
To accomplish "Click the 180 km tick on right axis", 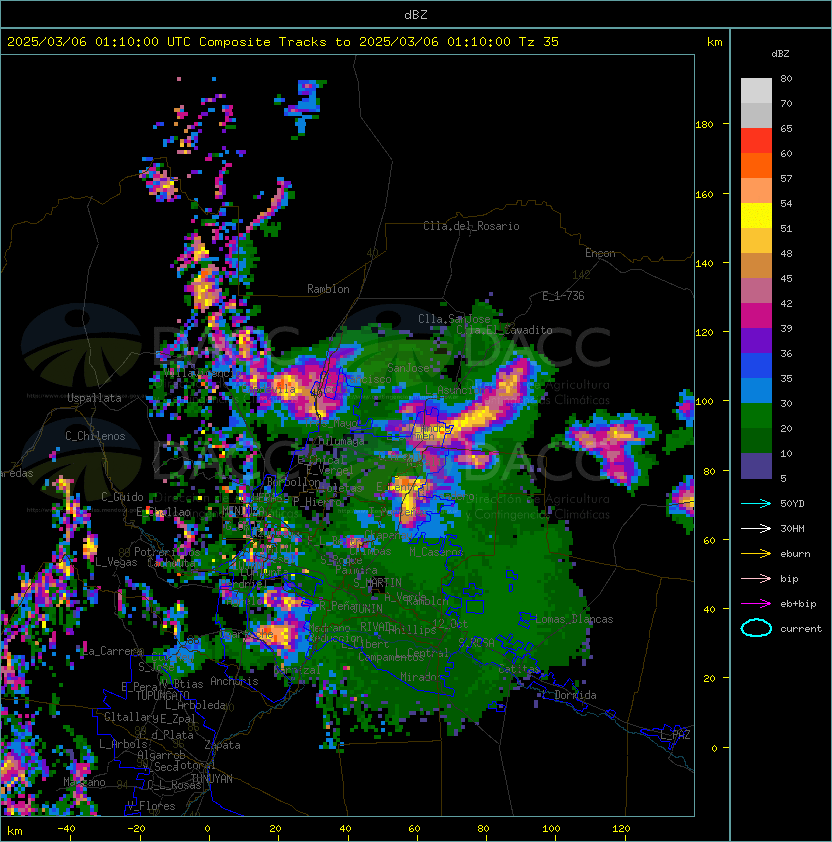I will 704,125.
